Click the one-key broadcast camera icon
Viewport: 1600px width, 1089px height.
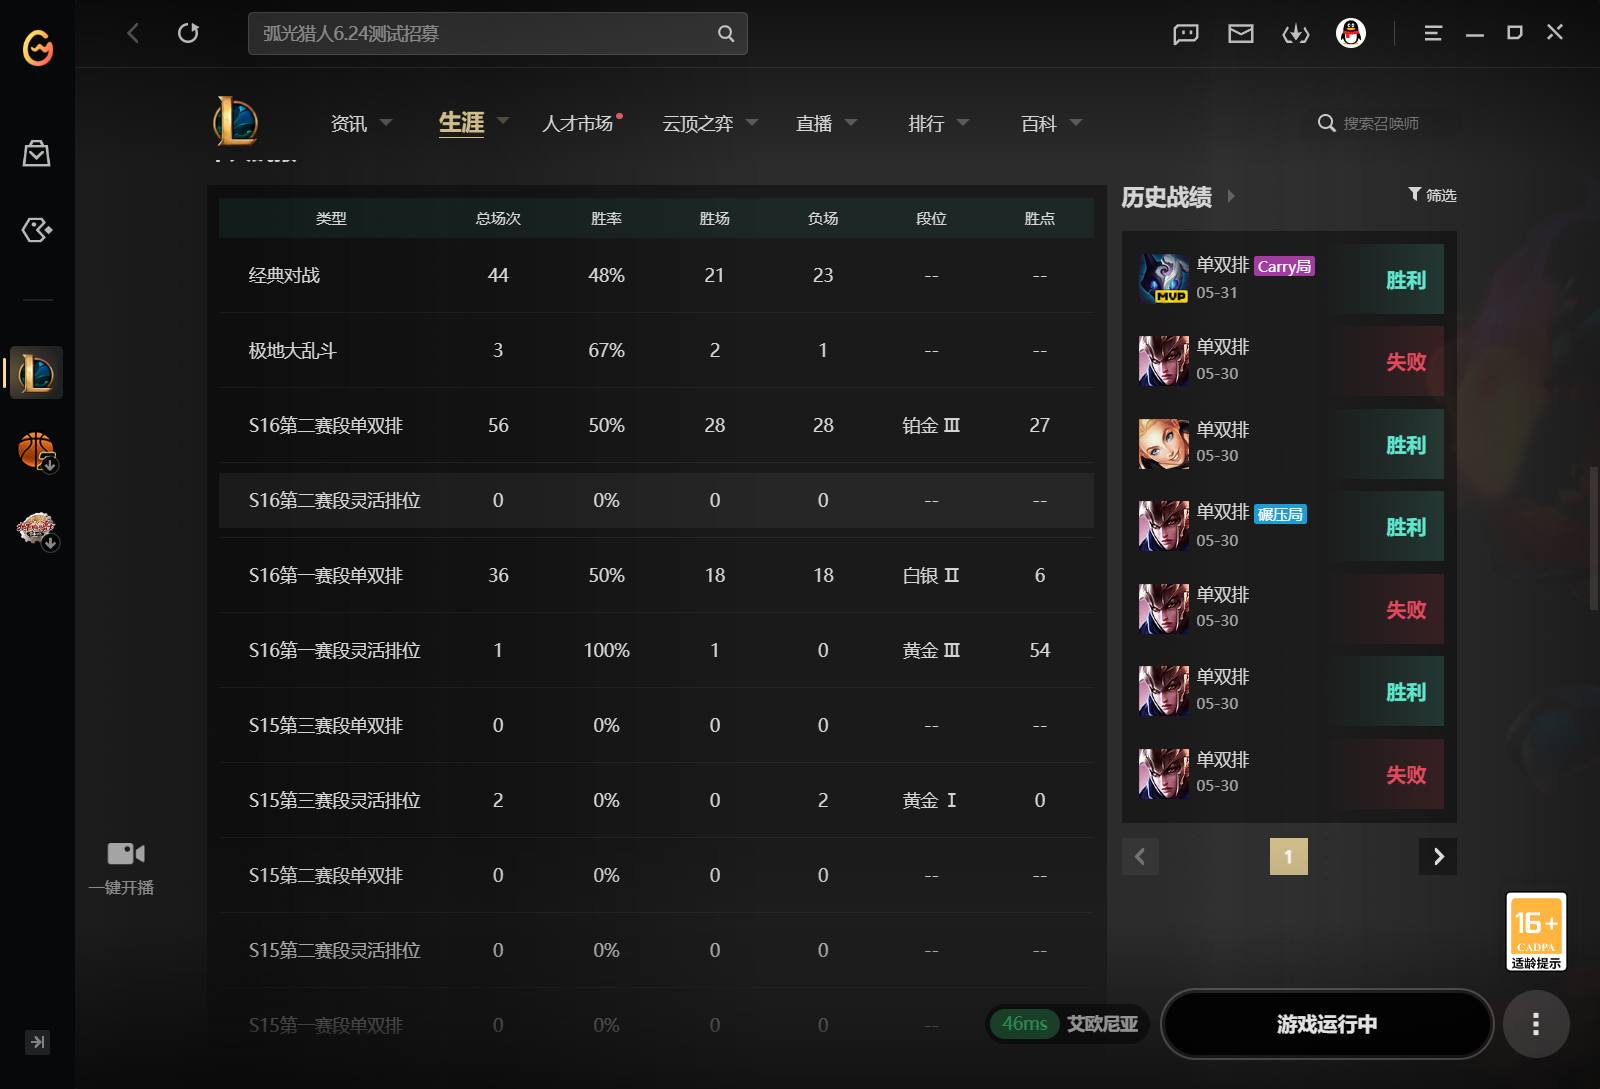click(126, 853)
